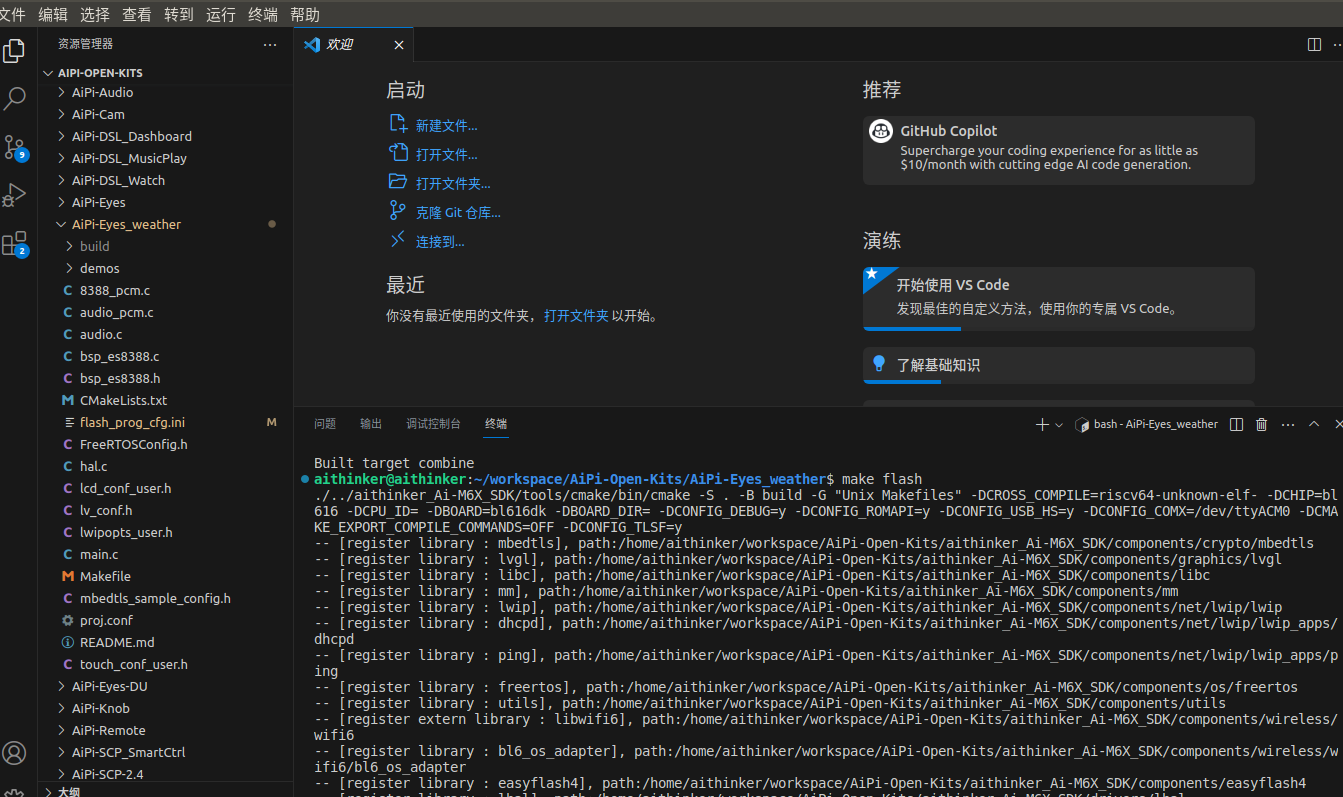Open the 开始使用 VS Code walkthrough
The width and height of the screenshot is (1343, 797).
(1059, 298)
